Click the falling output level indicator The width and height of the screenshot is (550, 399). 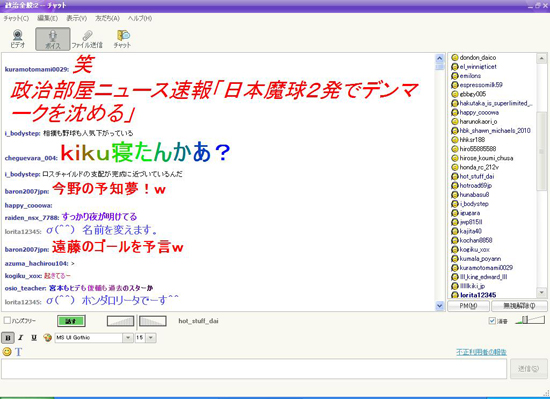pyautogui.click(x=153, y=321)
